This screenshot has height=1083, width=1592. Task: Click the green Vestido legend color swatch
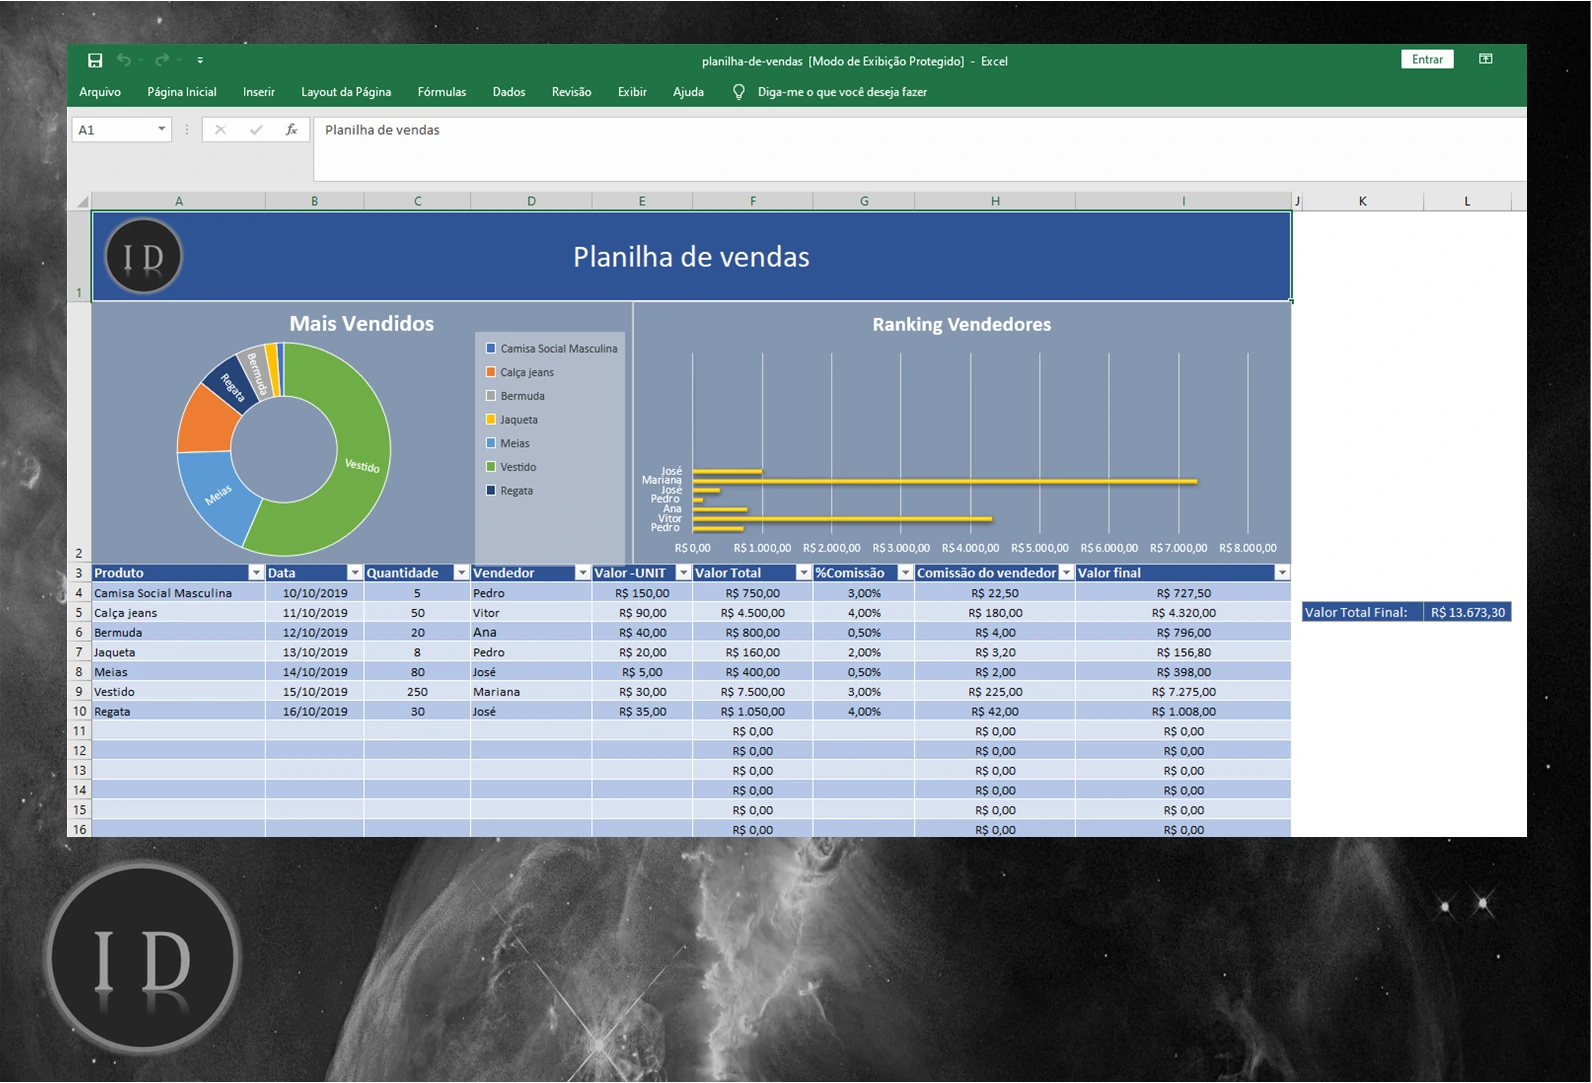pyautogui.click(x=491, y=467)
